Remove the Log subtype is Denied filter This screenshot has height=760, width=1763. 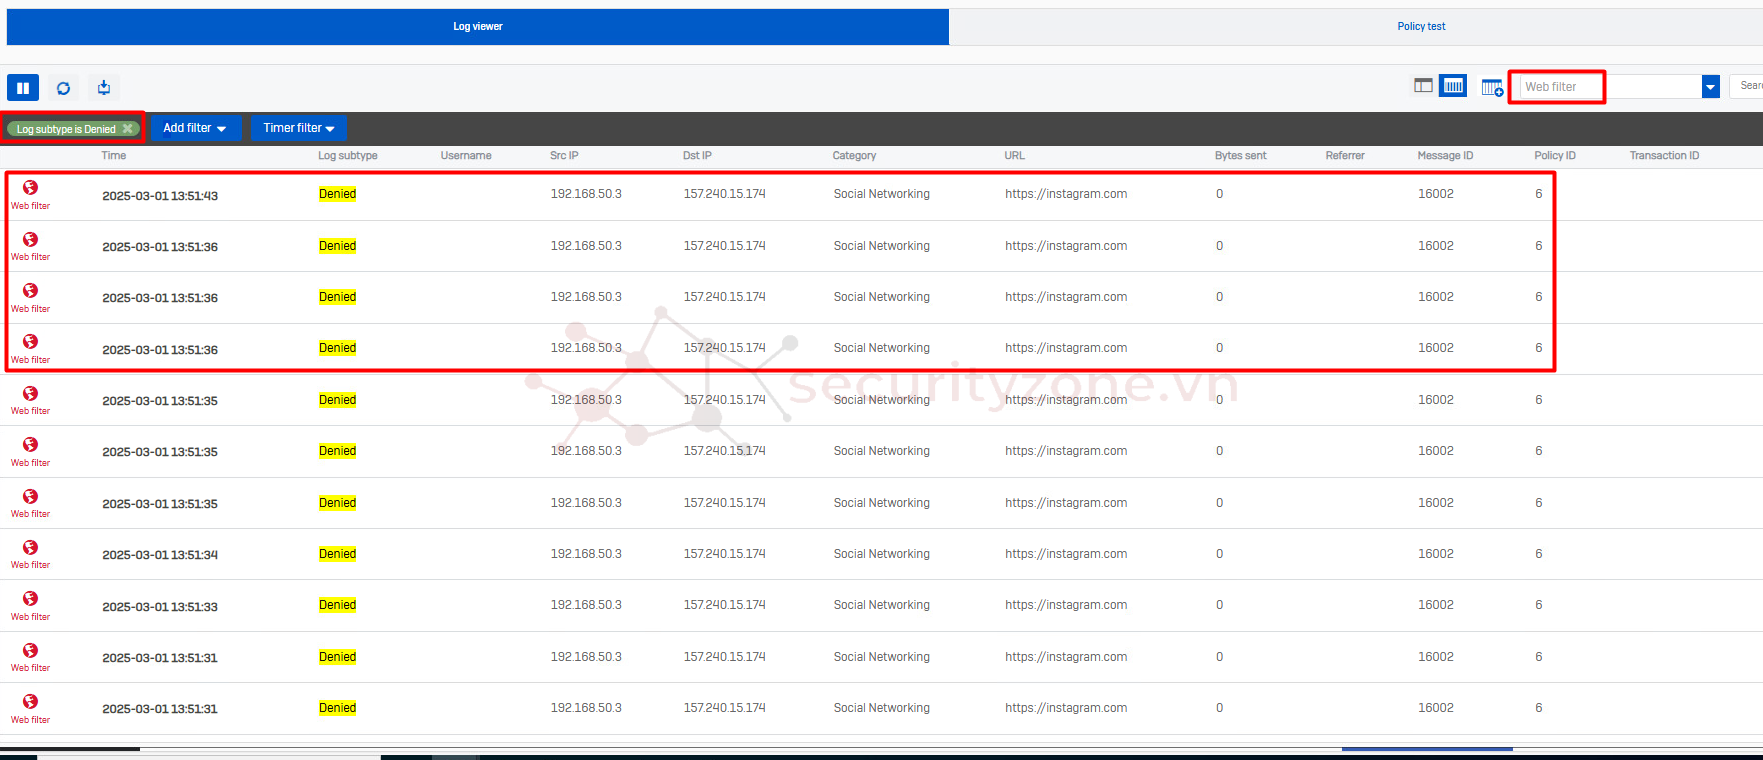click(x=128, y=129)
